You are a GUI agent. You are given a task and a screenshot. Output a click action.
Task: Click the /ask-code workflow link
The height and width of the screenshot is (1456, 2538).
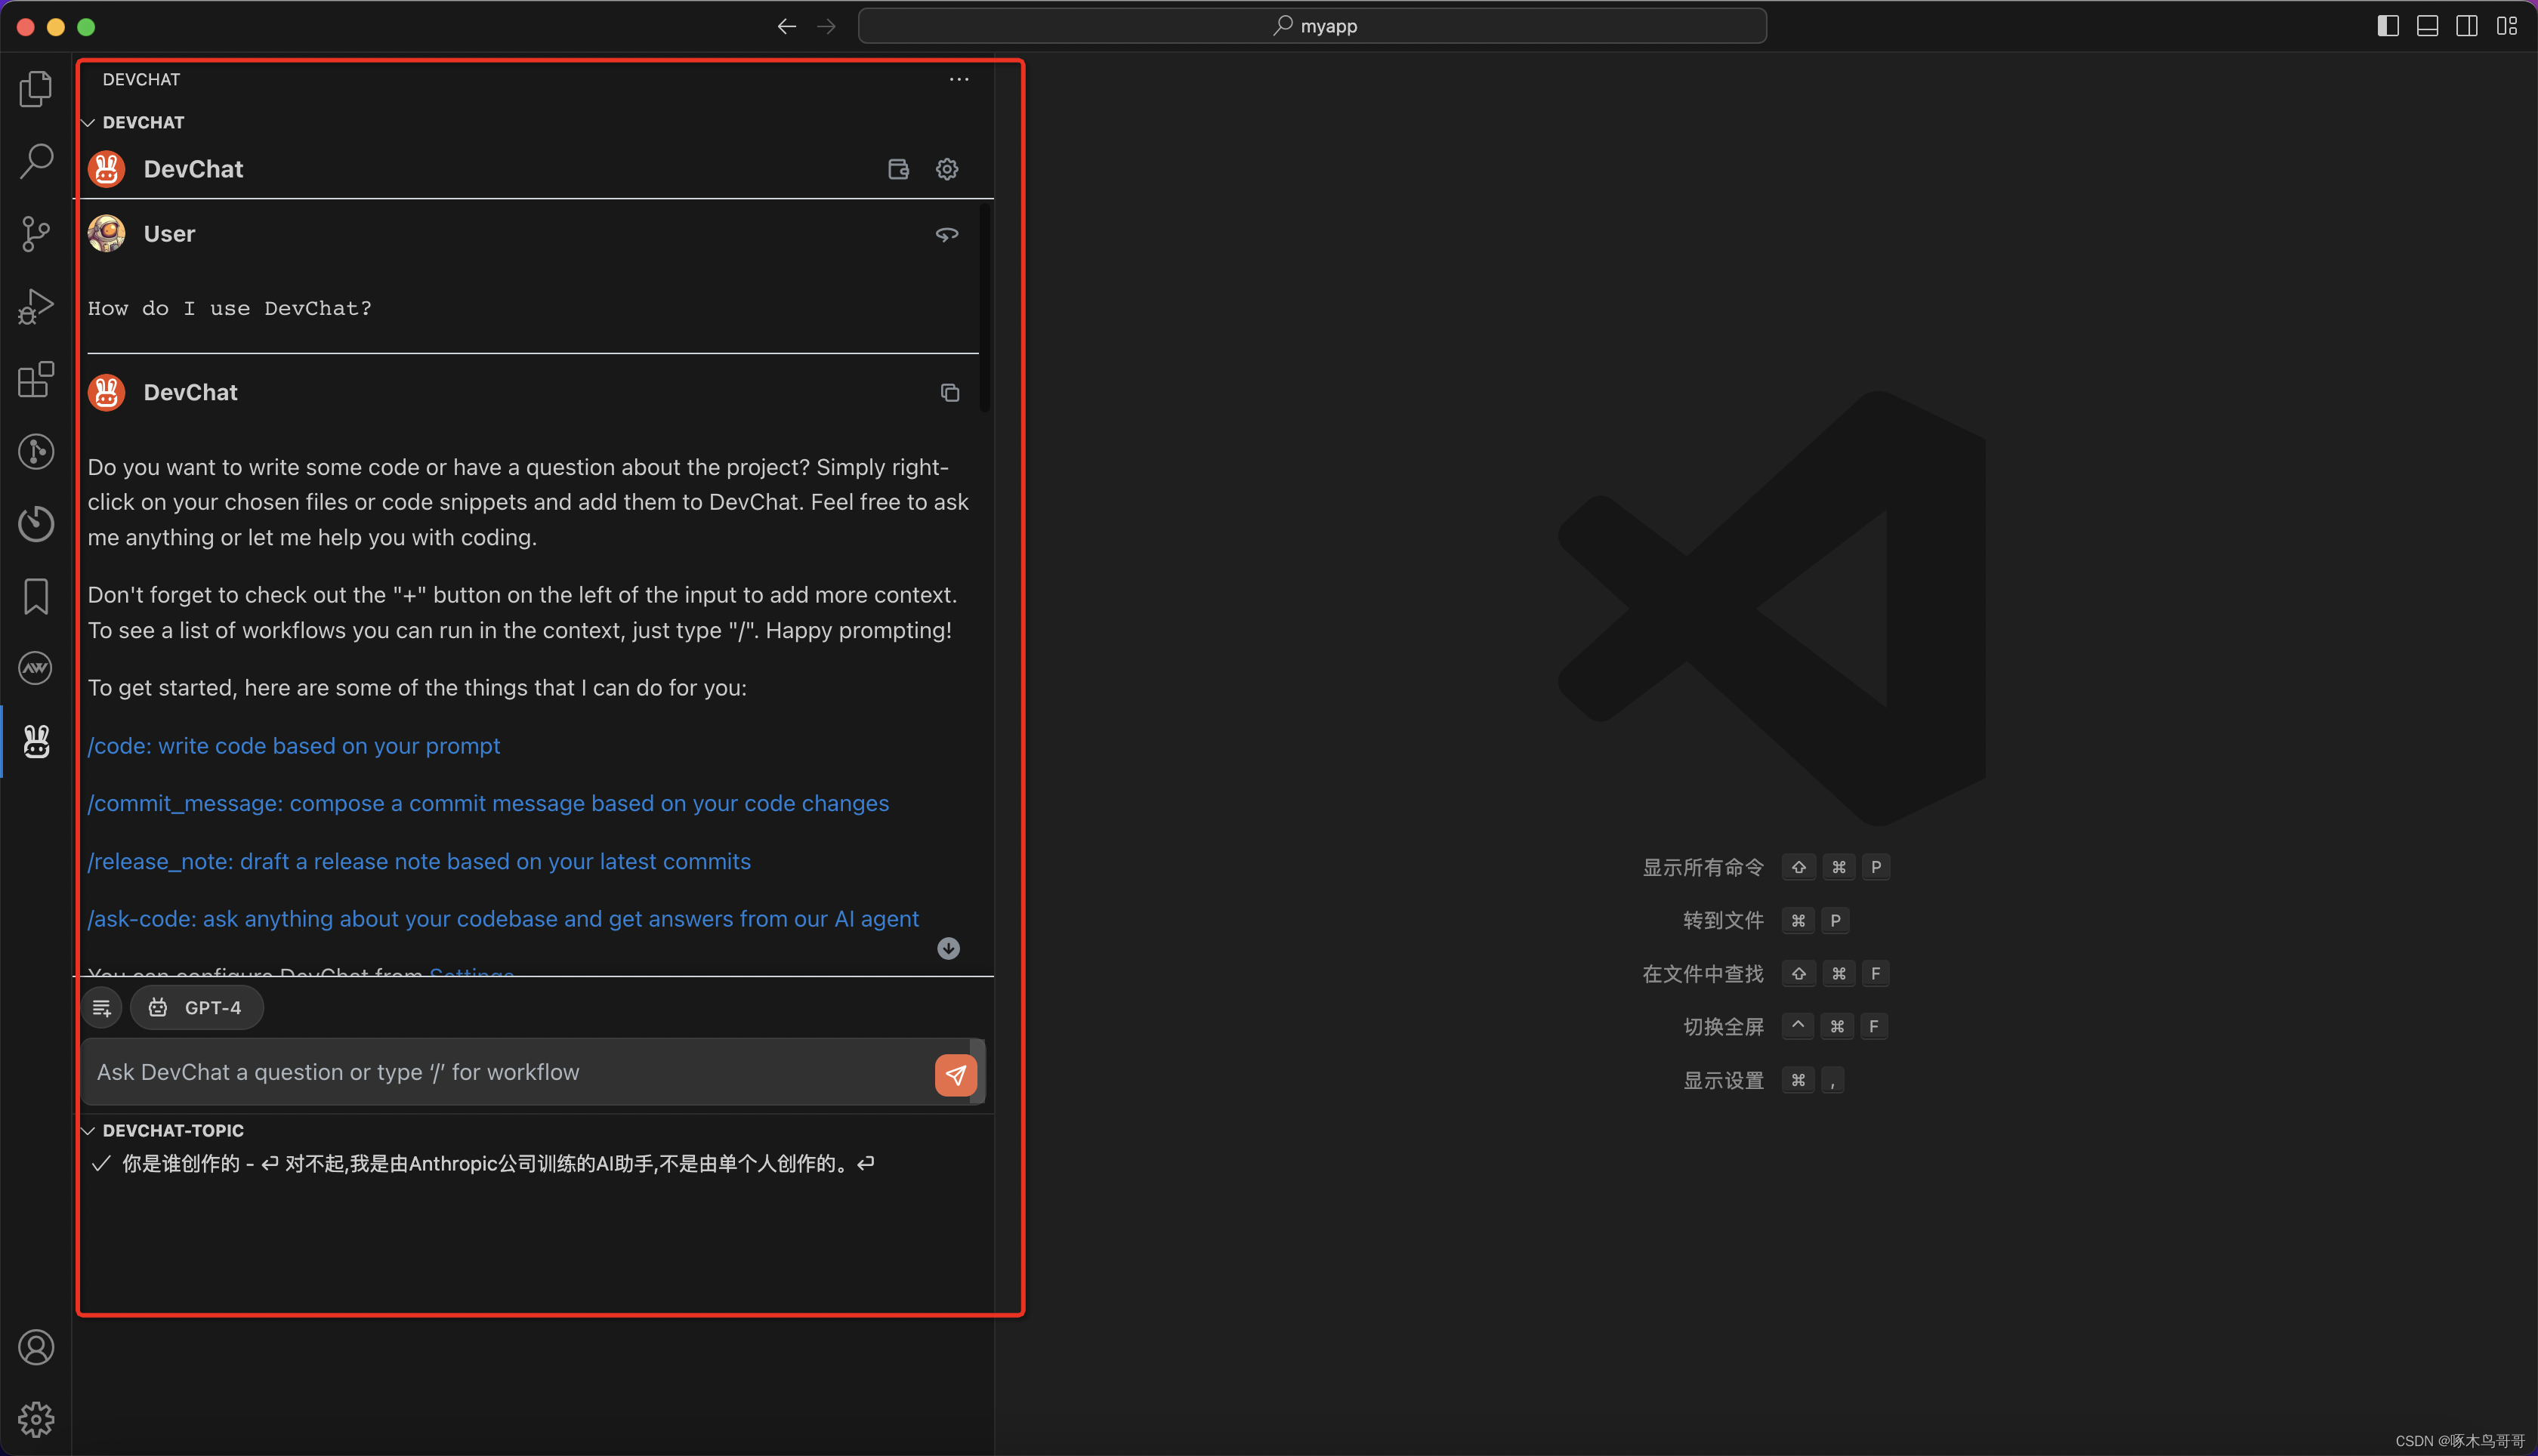[x=503, y=918]
